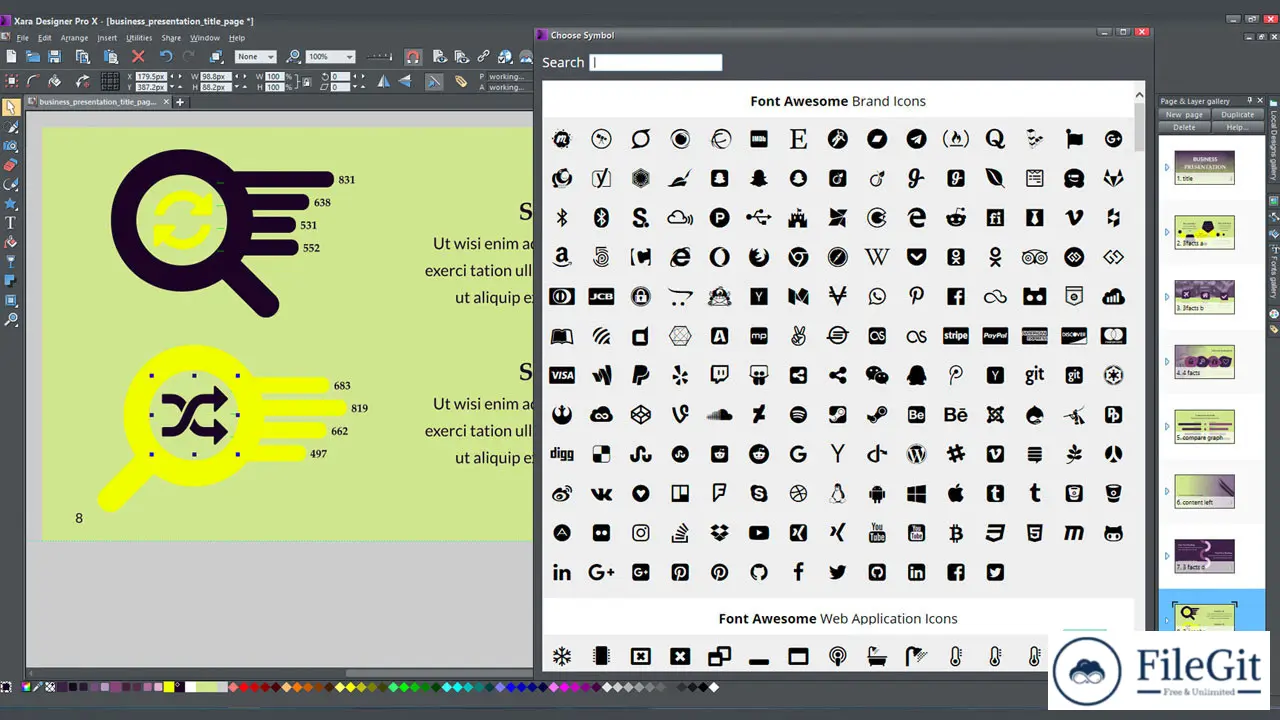This screenshot has width=1280, height=720.
Task: Click the Search field in Choose Symbol
Action: pos(656,62)
